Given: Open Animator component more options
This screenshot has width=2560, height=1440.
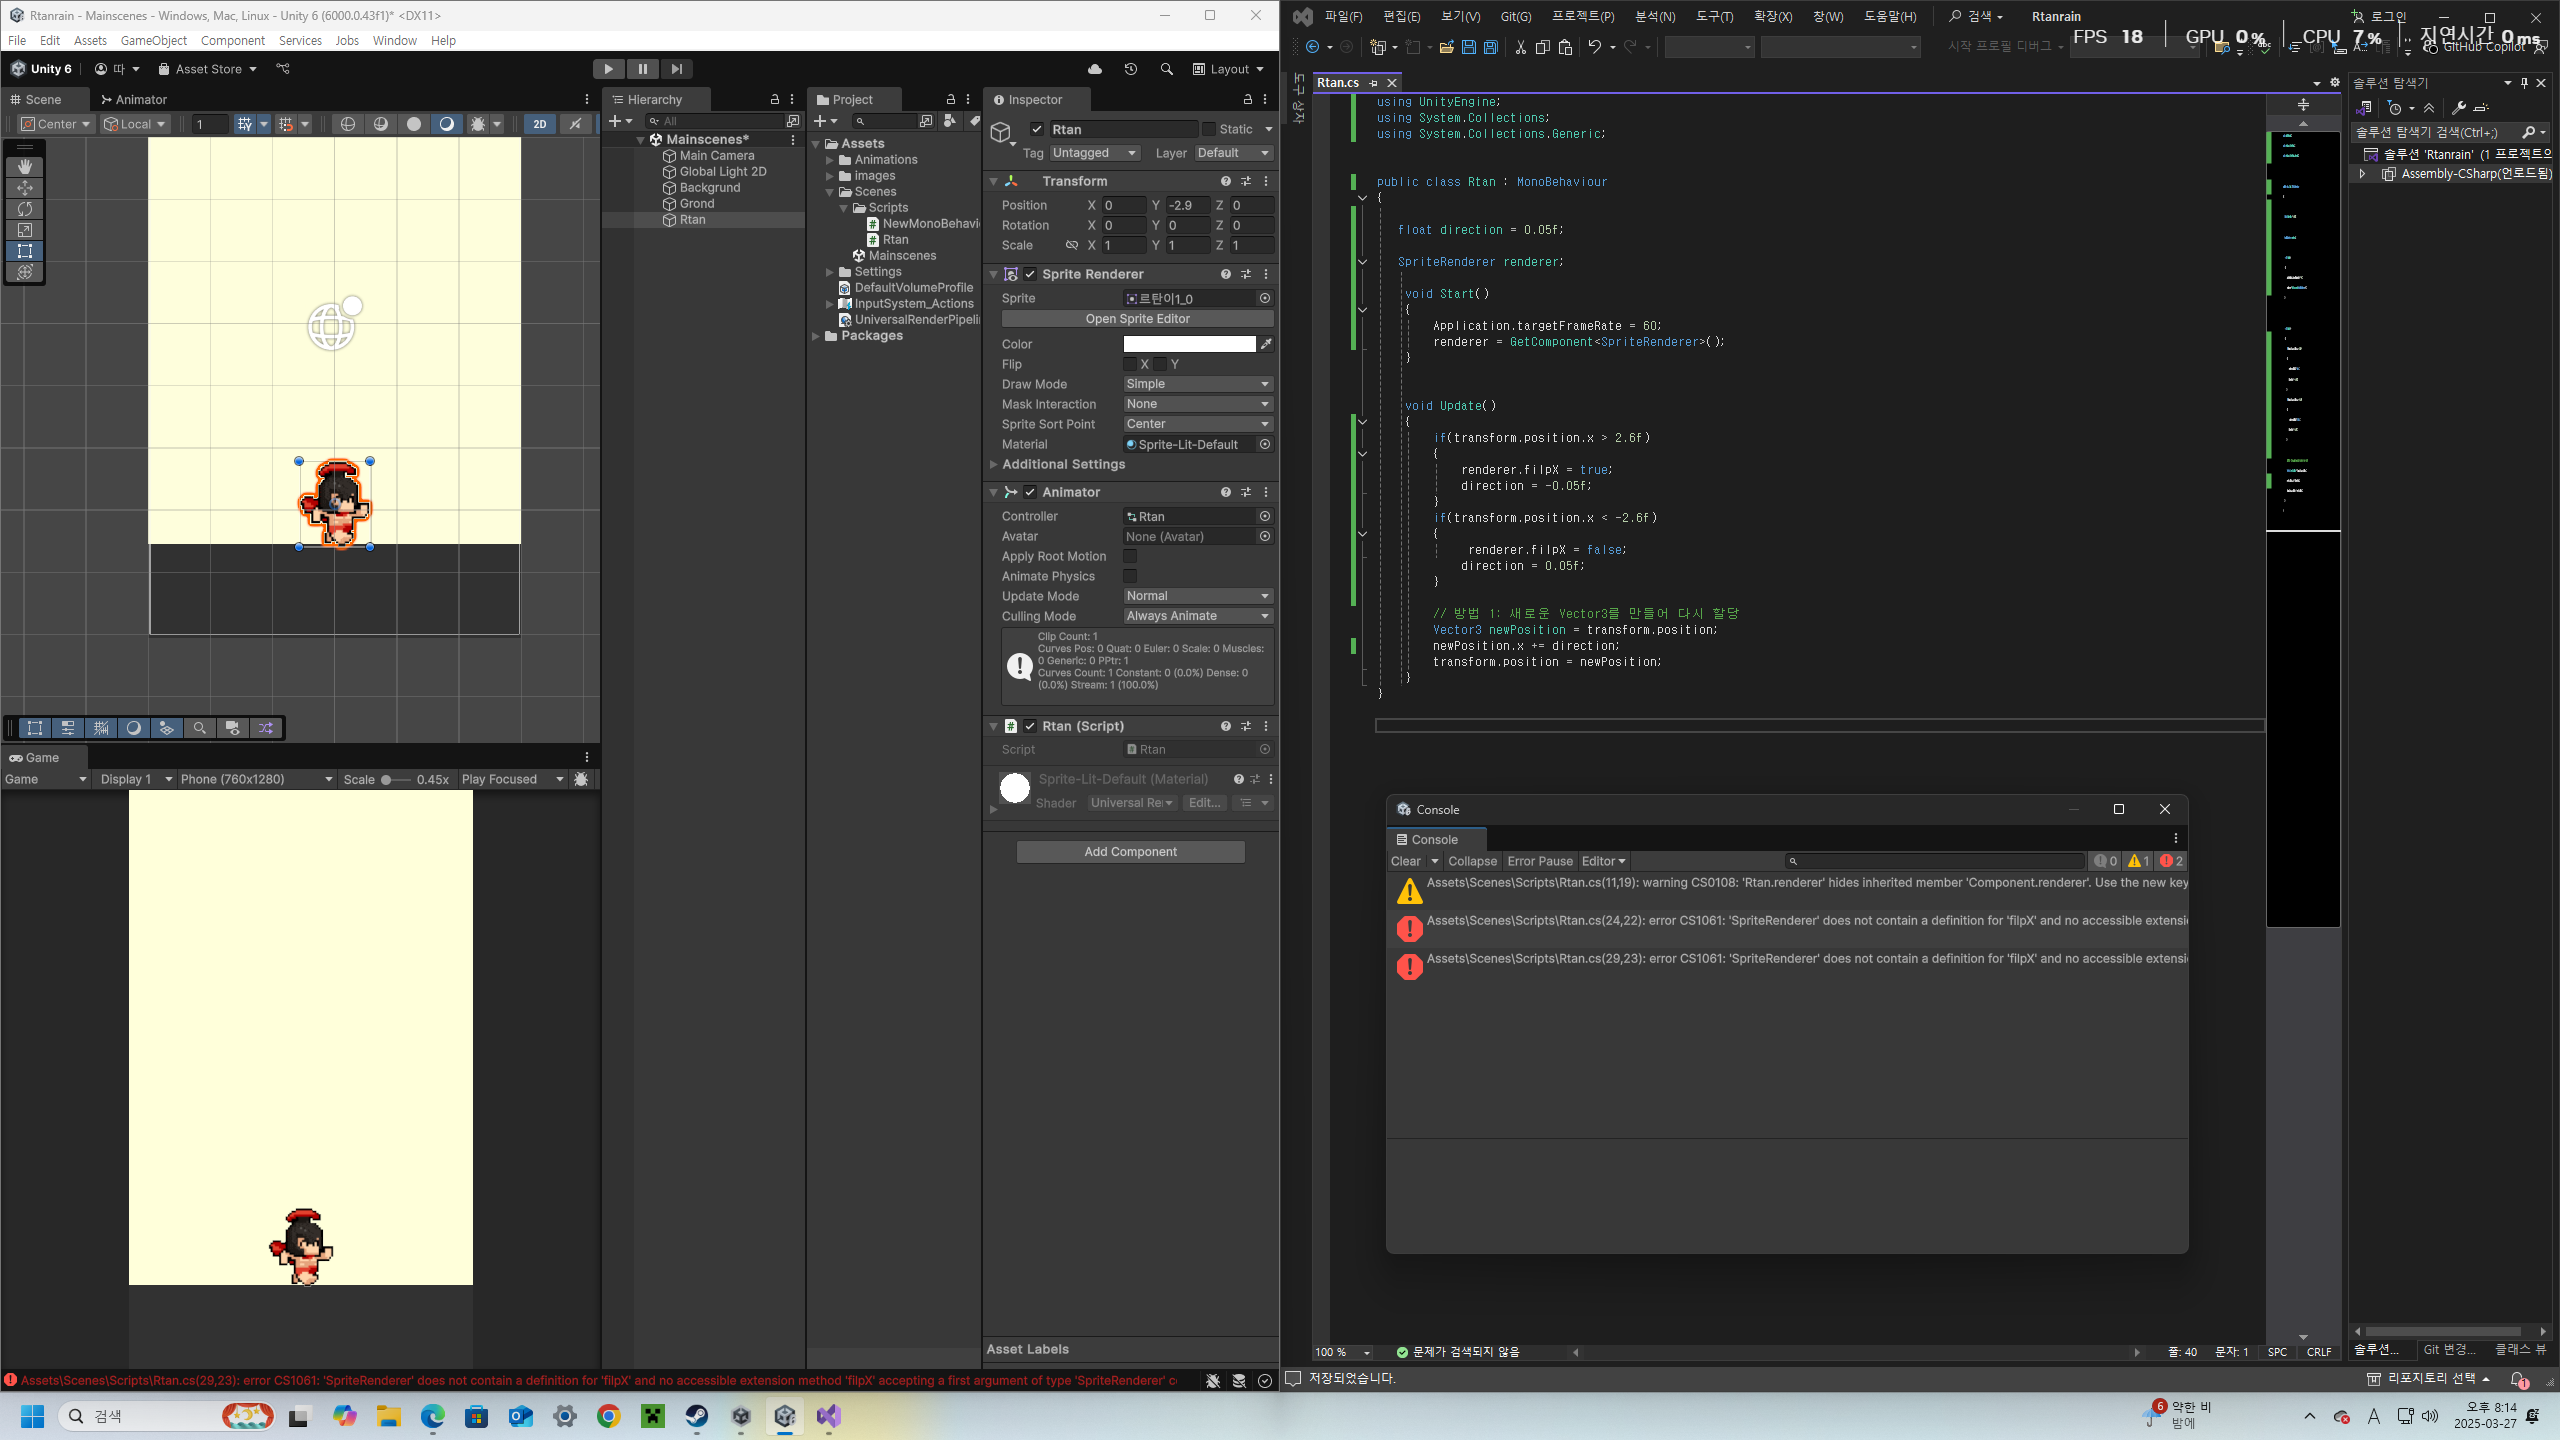Looking at the screenshot, I should pyautogui.click(x=1266, y=492).
